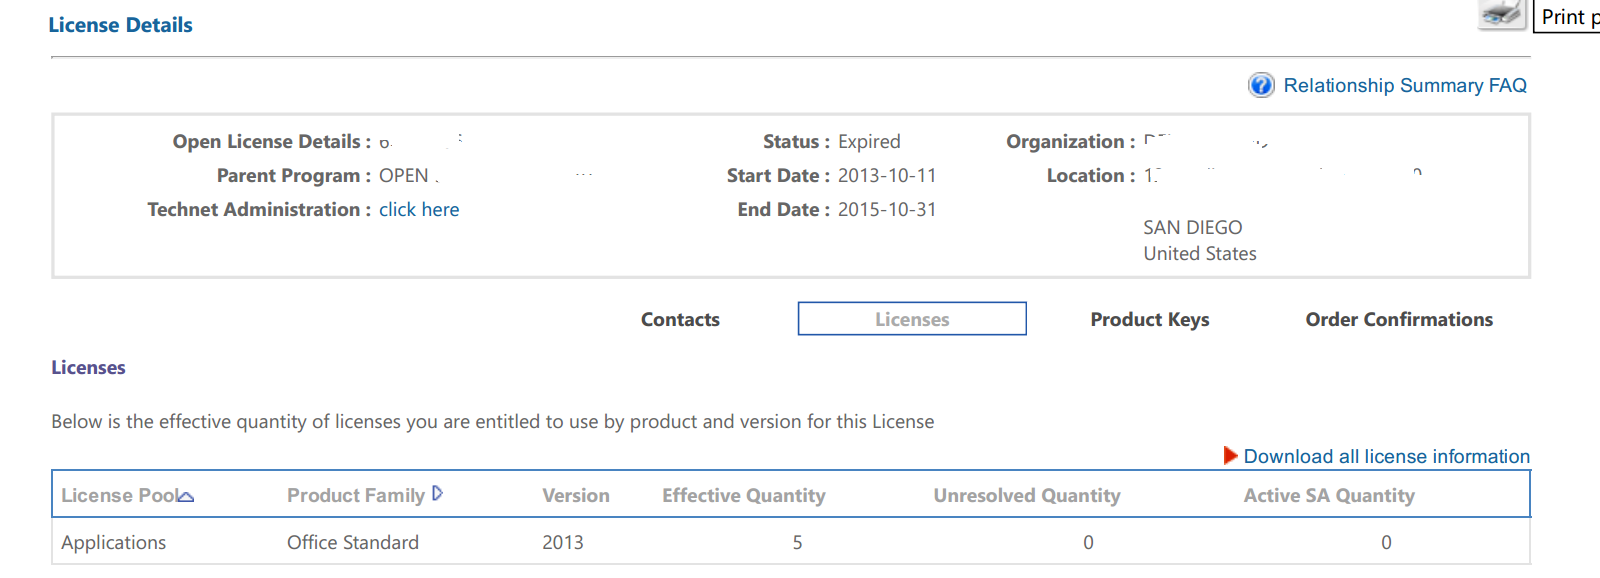Download all license information

1387,457
